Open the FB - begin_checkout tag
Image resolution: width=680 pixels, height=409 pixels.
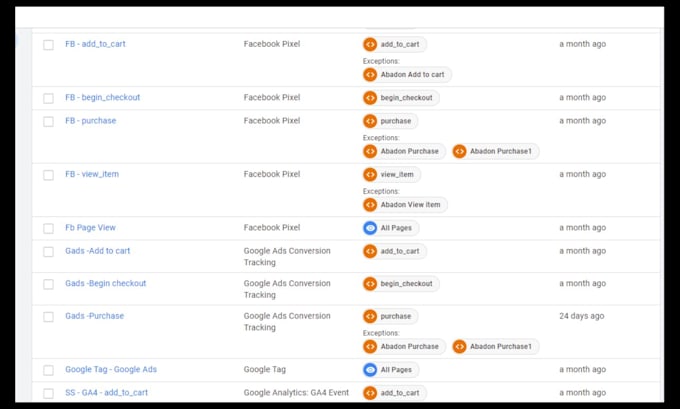click(103, 97)
